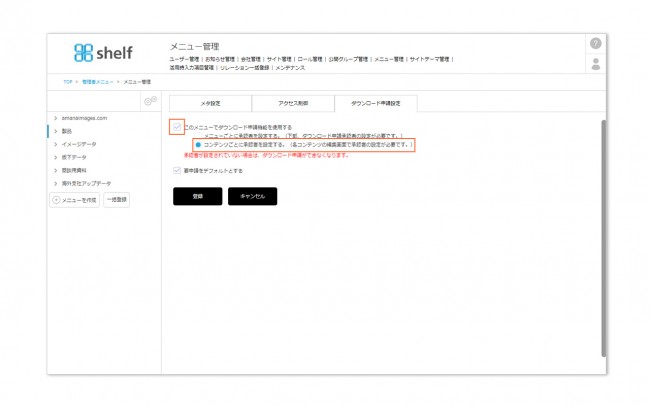Click the メニューを作成 button
Viewport: 650px width, 406px height.
pos(75,200)
